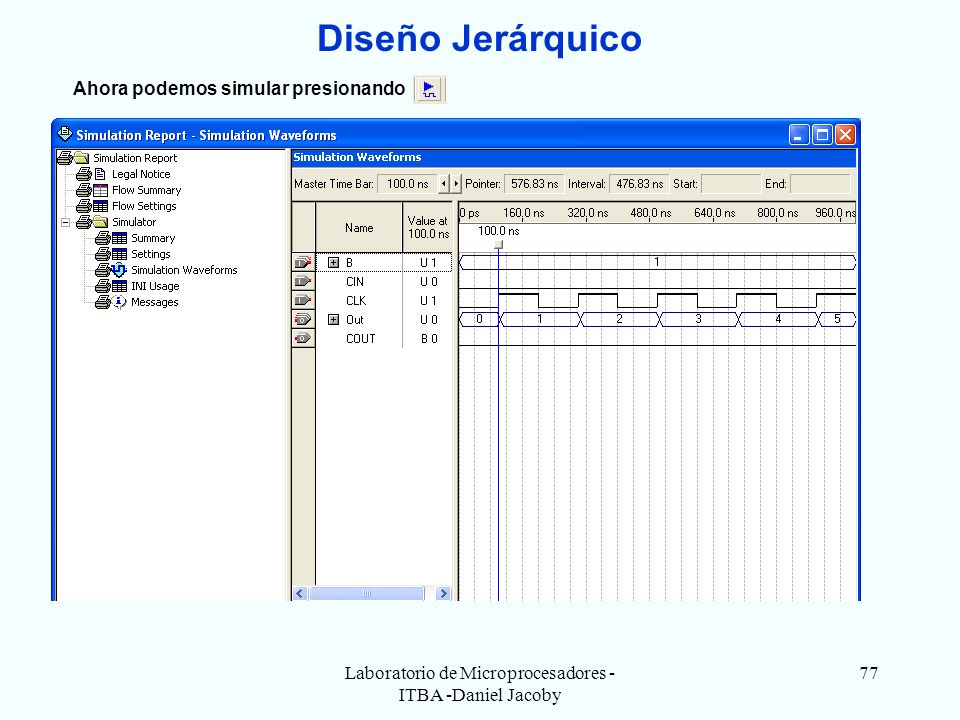
Task: Click the Simulator folder label
Action: (x=133, y=222)
